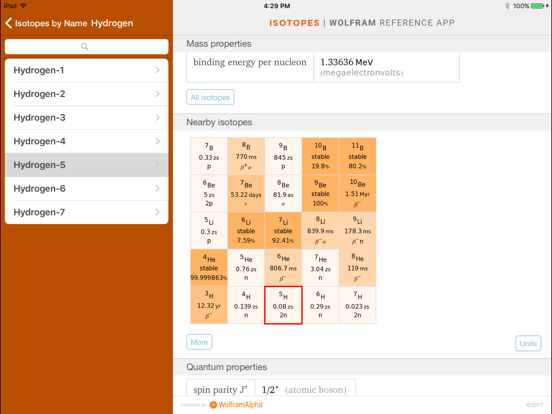This screenshot has width=552, height=414.
Task: Select the stable 6Li isotope cell
Action: [x=246, y=231]
